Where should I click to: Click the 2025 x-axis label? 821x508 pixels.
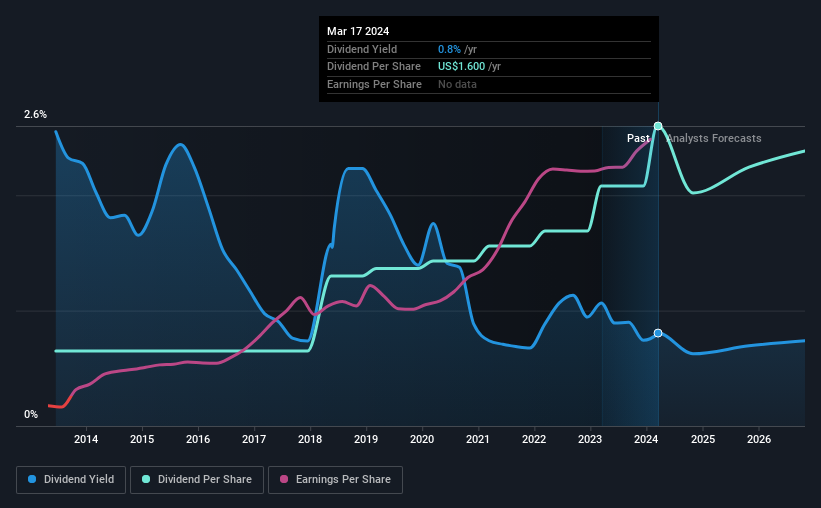703,439
